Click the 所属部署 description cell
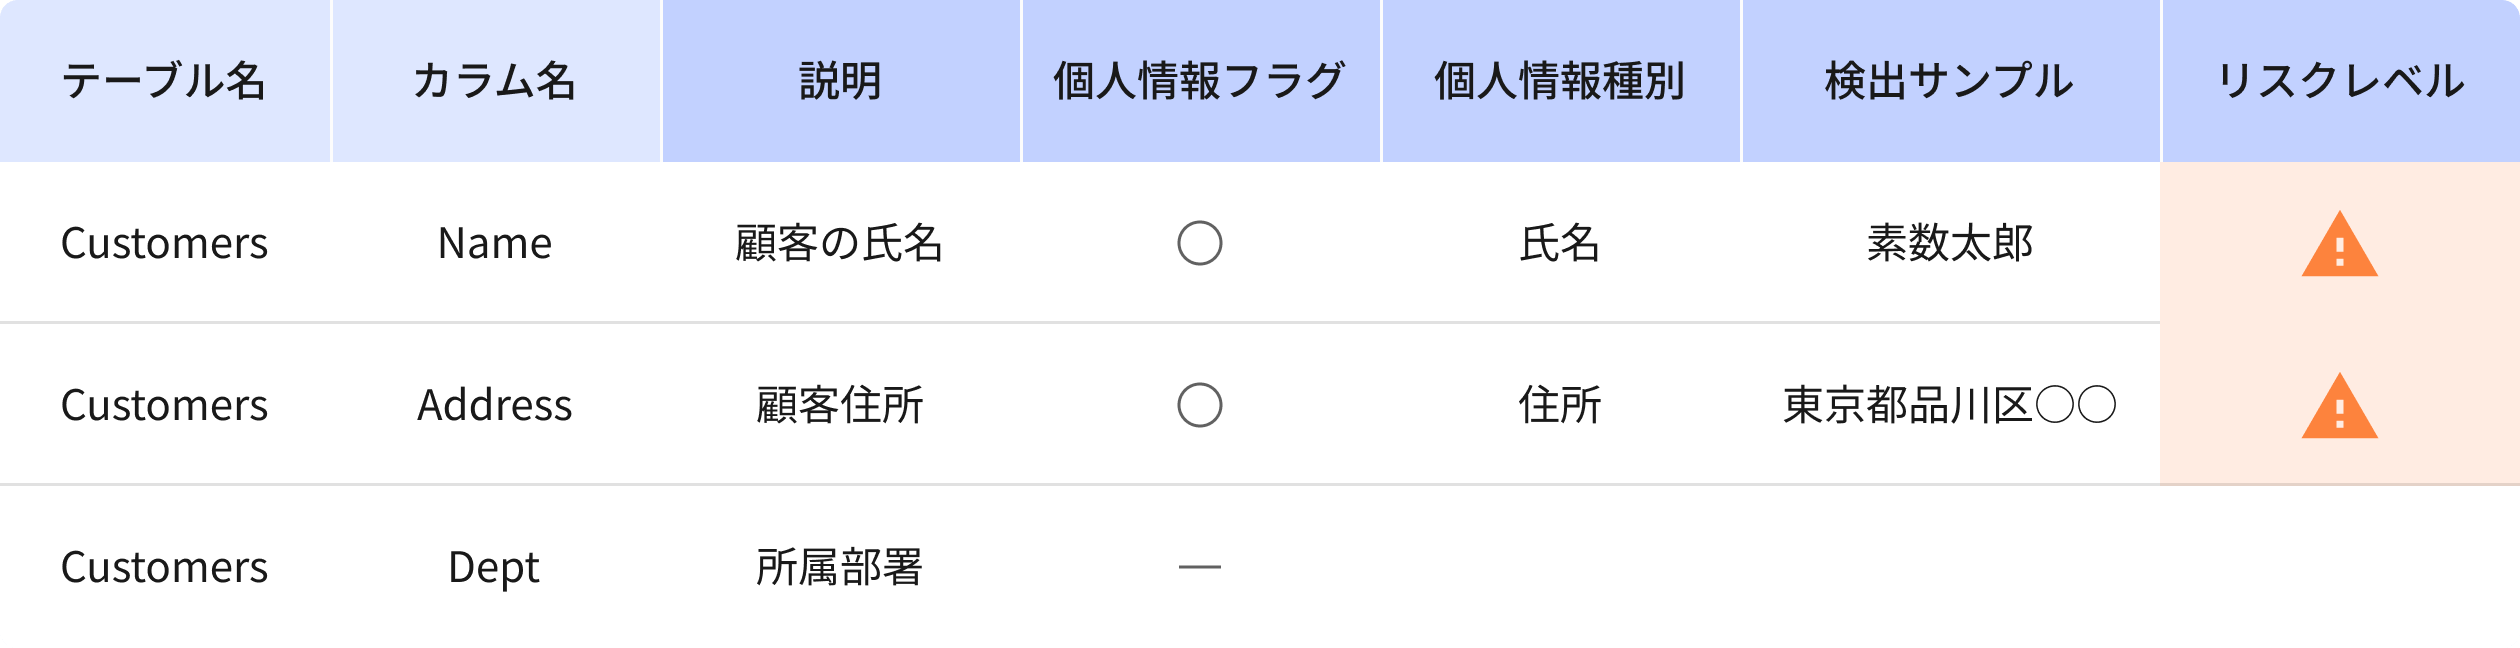The image size is (2520, 648). 839,567
